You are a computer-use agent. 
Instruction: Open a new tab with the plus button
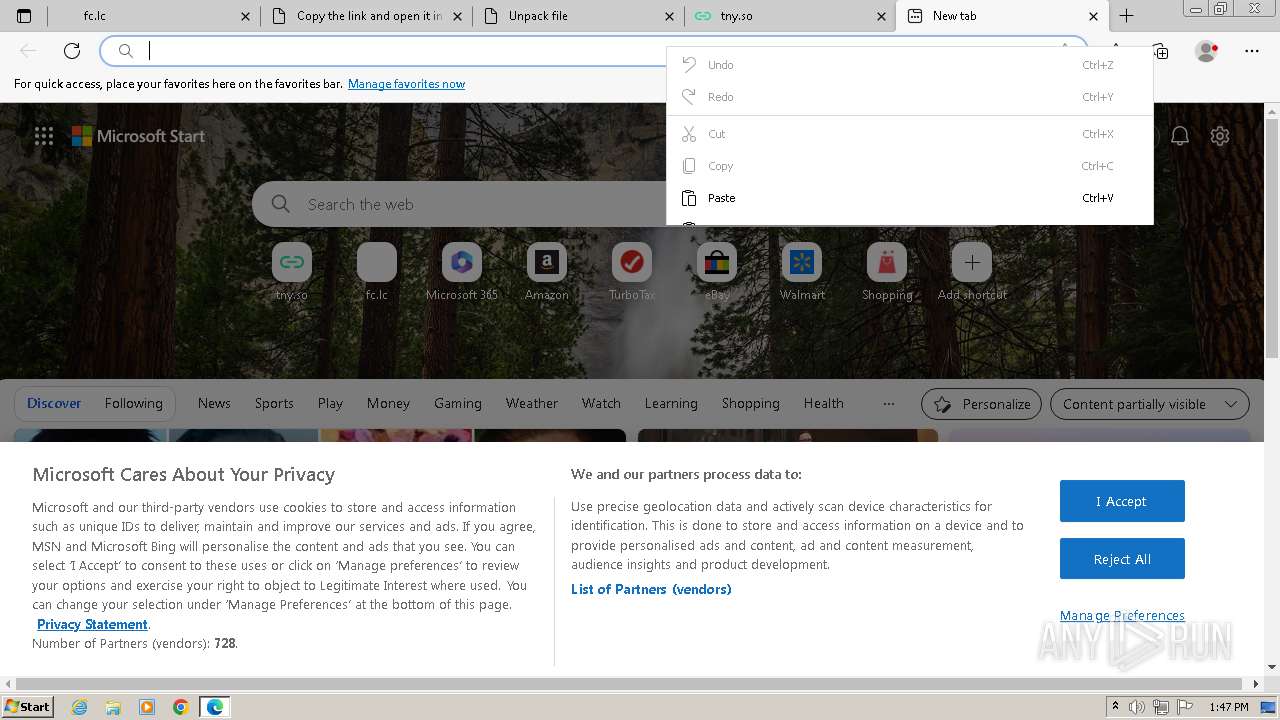[x=1126, y=16]
